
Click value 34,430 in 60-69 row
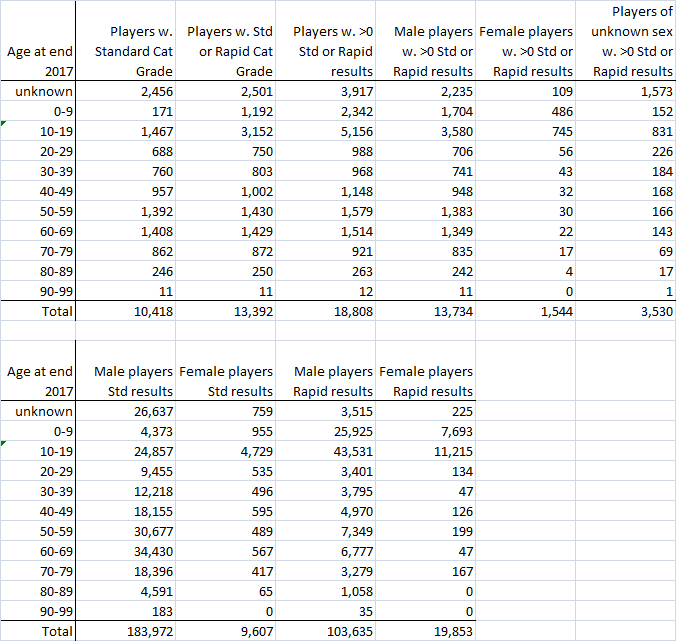pos(125,551)
